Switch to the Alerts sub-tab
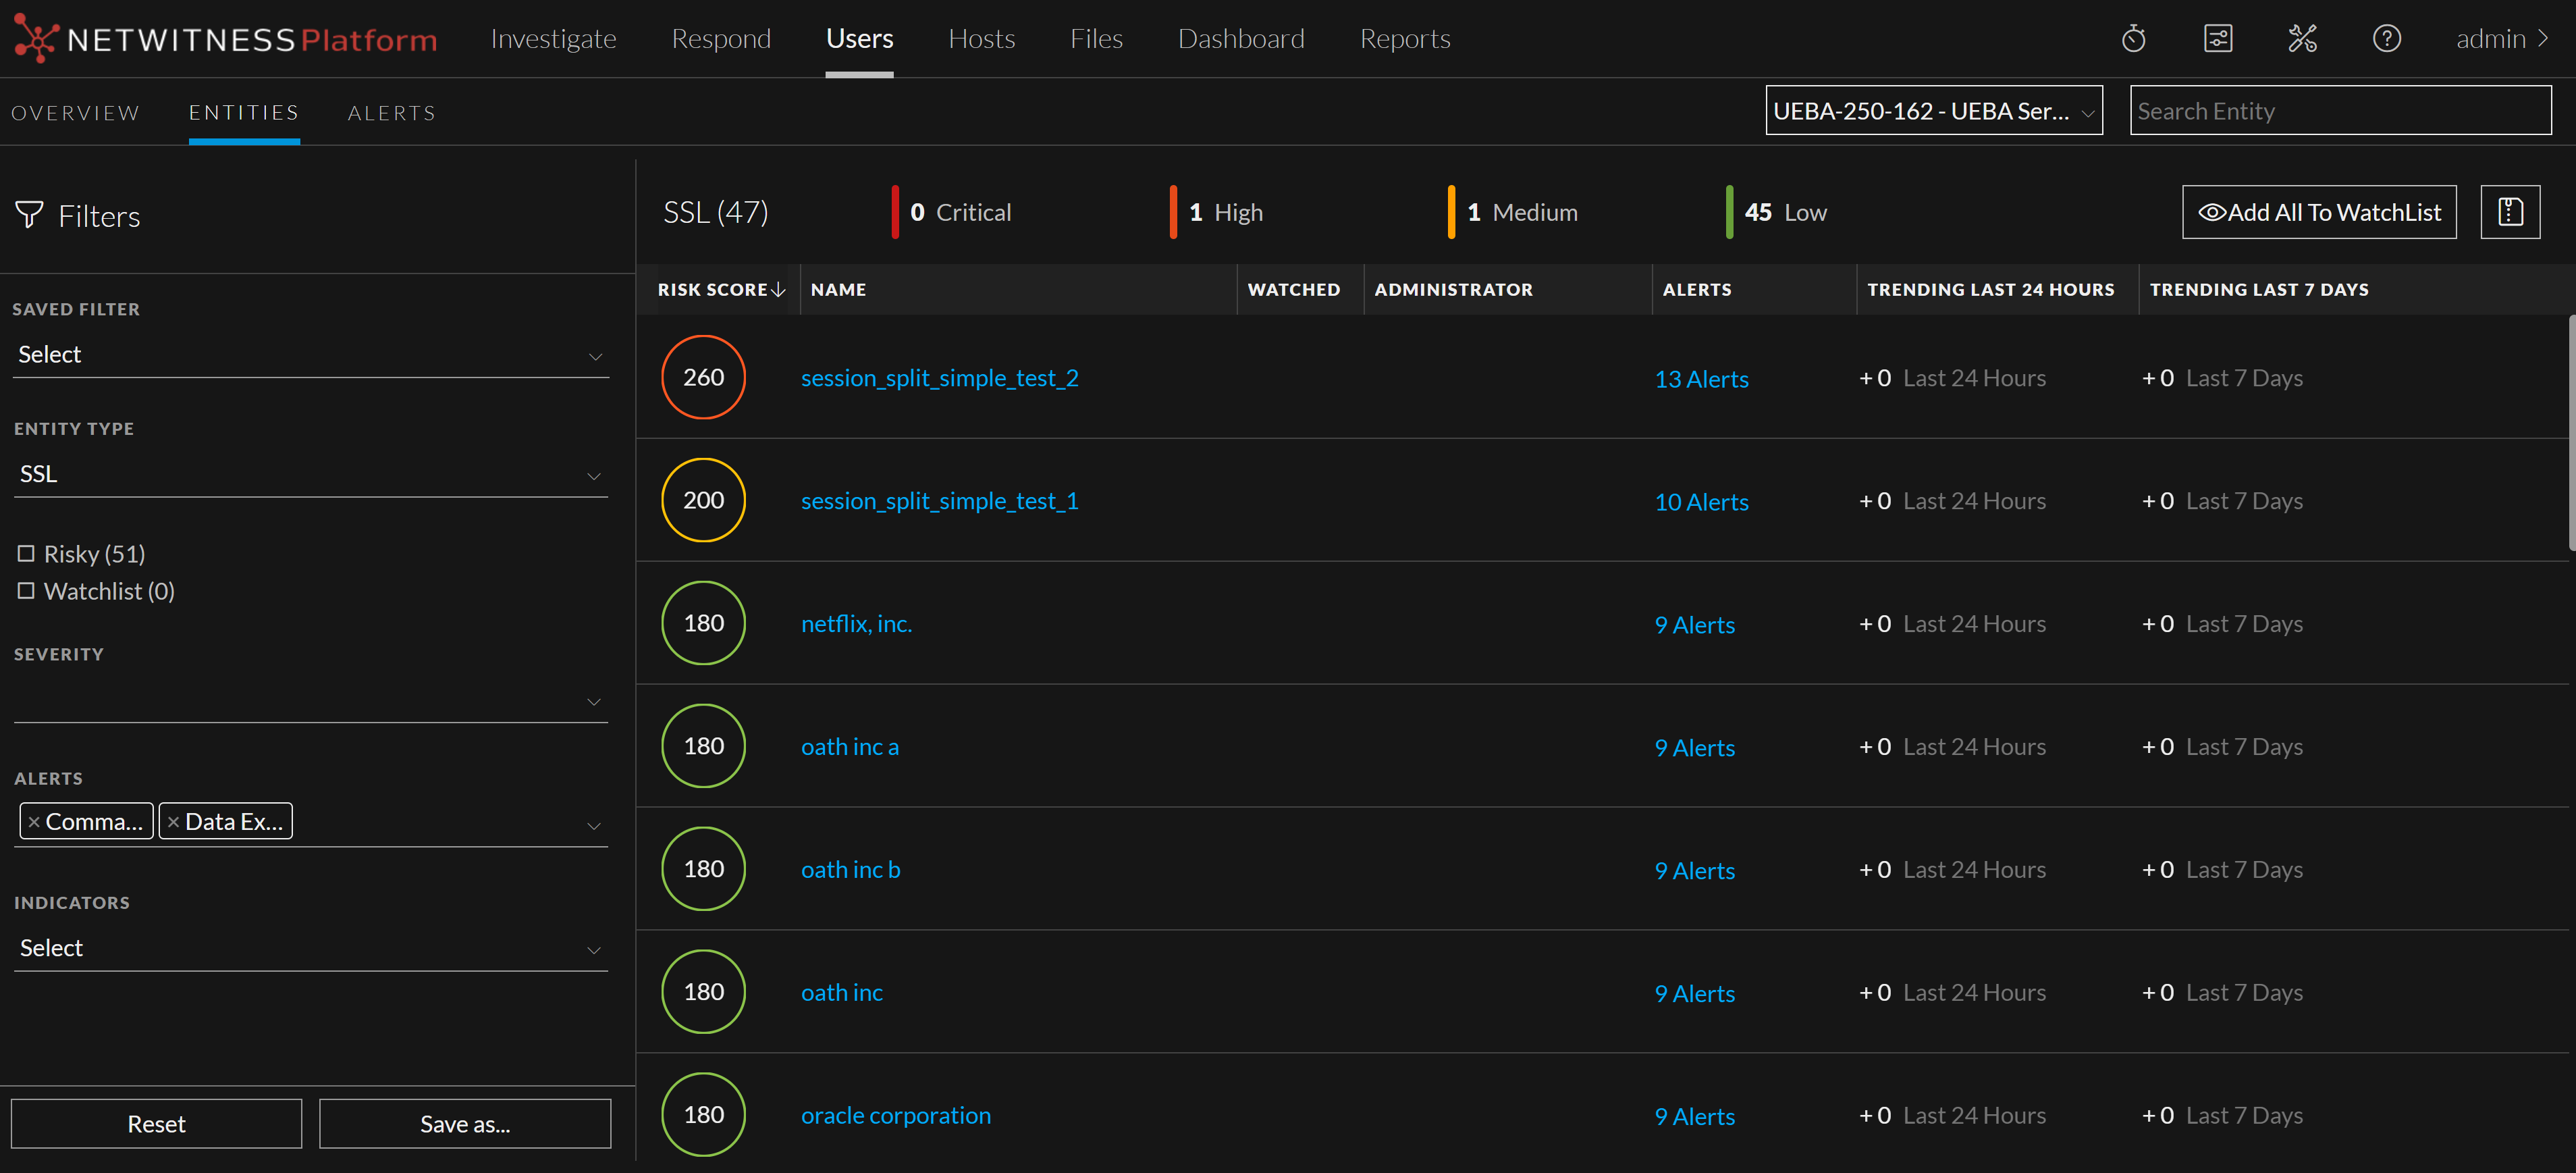 [391, 113]
